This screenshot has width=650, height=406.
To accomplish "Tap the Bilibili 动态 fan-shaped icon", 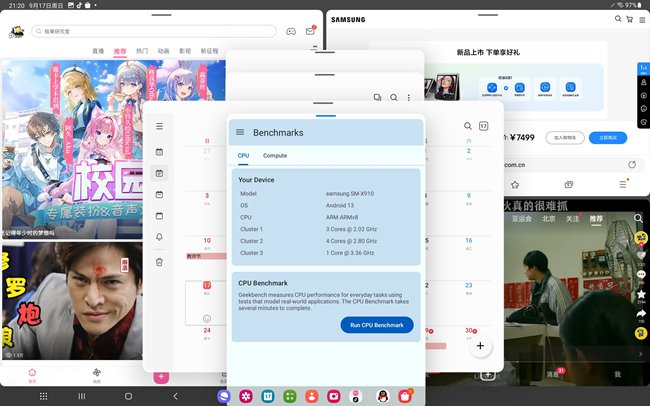I will pyautogui.click(x=97, y=374).
